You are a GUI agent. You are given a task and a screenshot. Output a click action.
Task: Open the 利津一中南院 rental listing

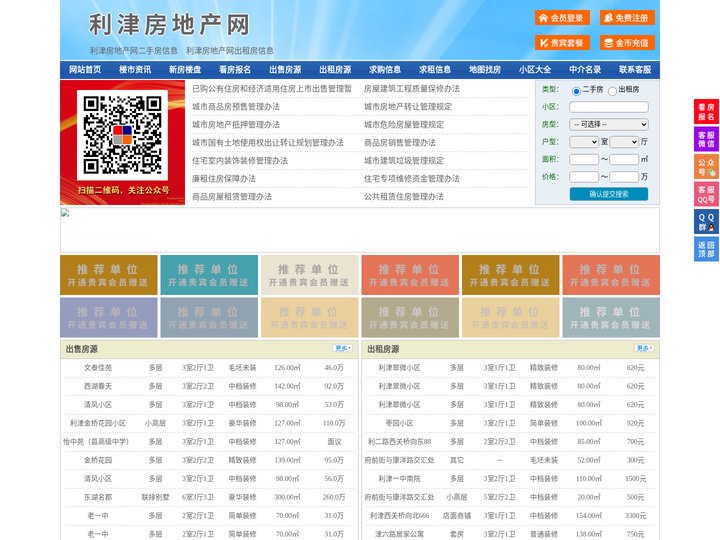click(x=399, y=479)
